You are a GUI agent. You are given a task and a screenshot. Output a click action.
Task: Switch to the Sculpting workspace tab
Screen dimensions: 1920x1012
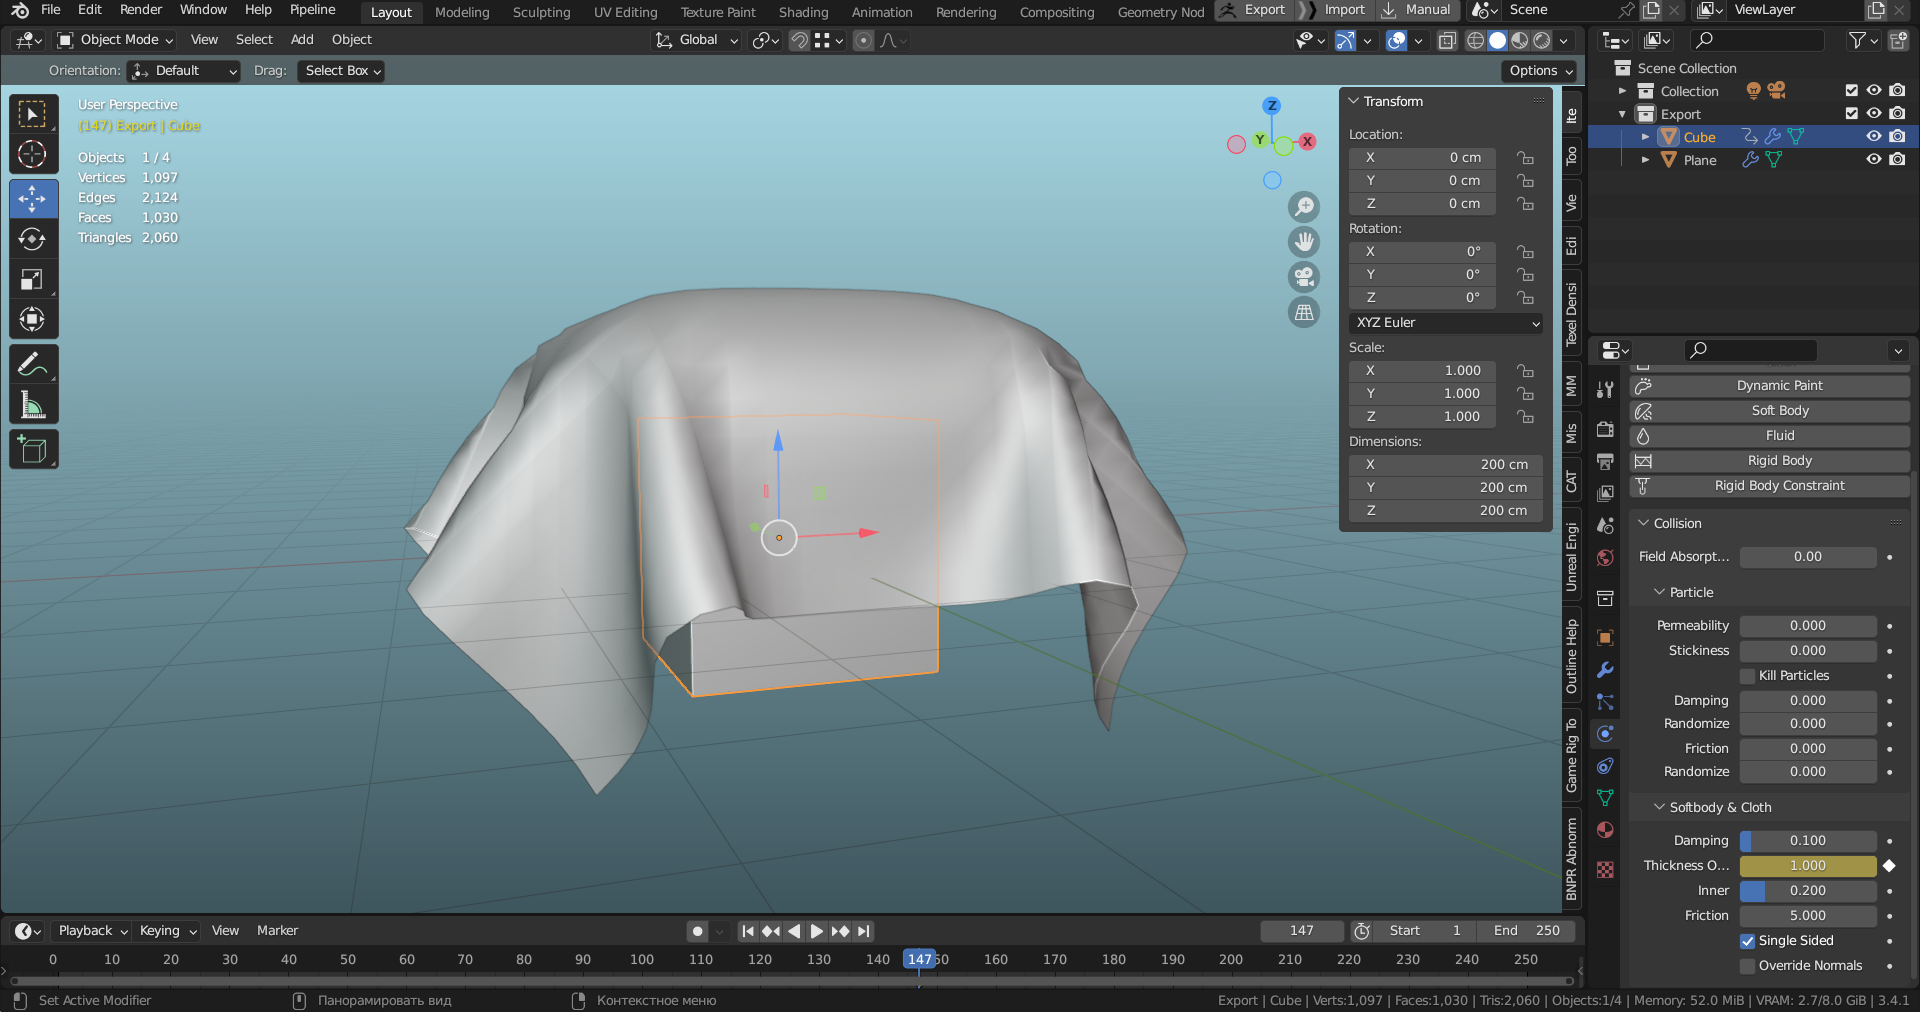tap(541, 12)
